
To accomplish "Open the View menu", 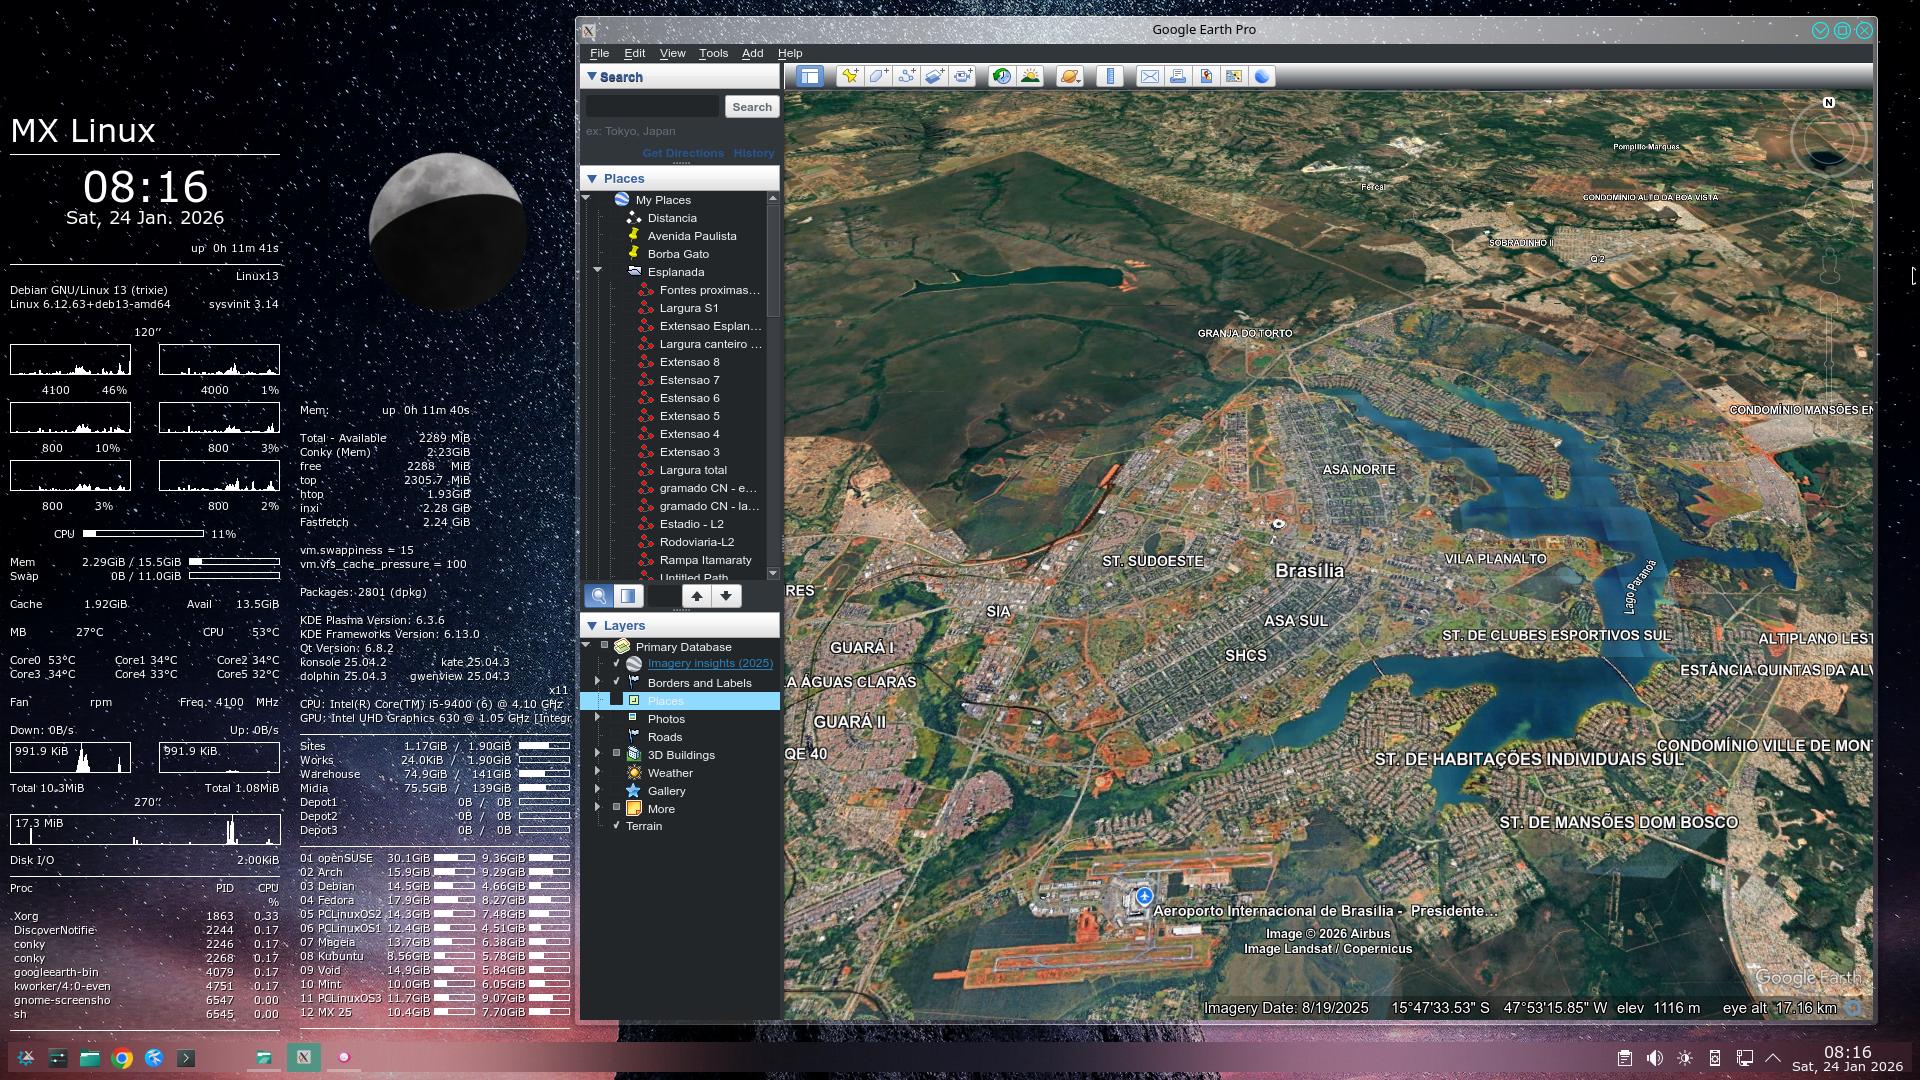I will coord(672,53).
